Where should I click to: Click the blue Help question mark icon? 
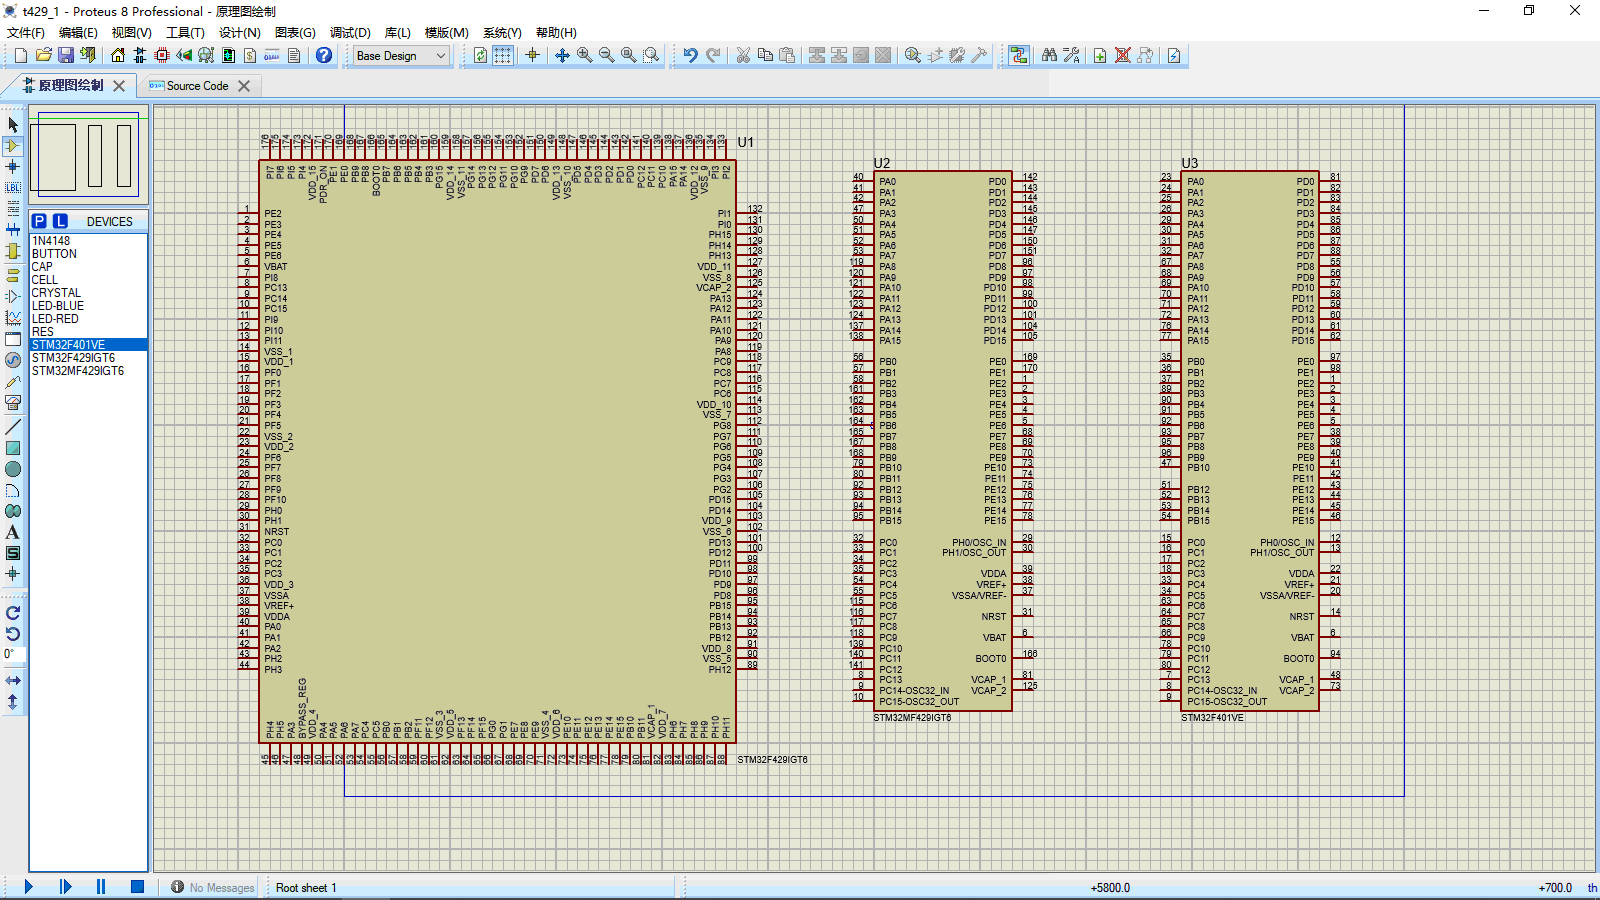click(322, 55)
